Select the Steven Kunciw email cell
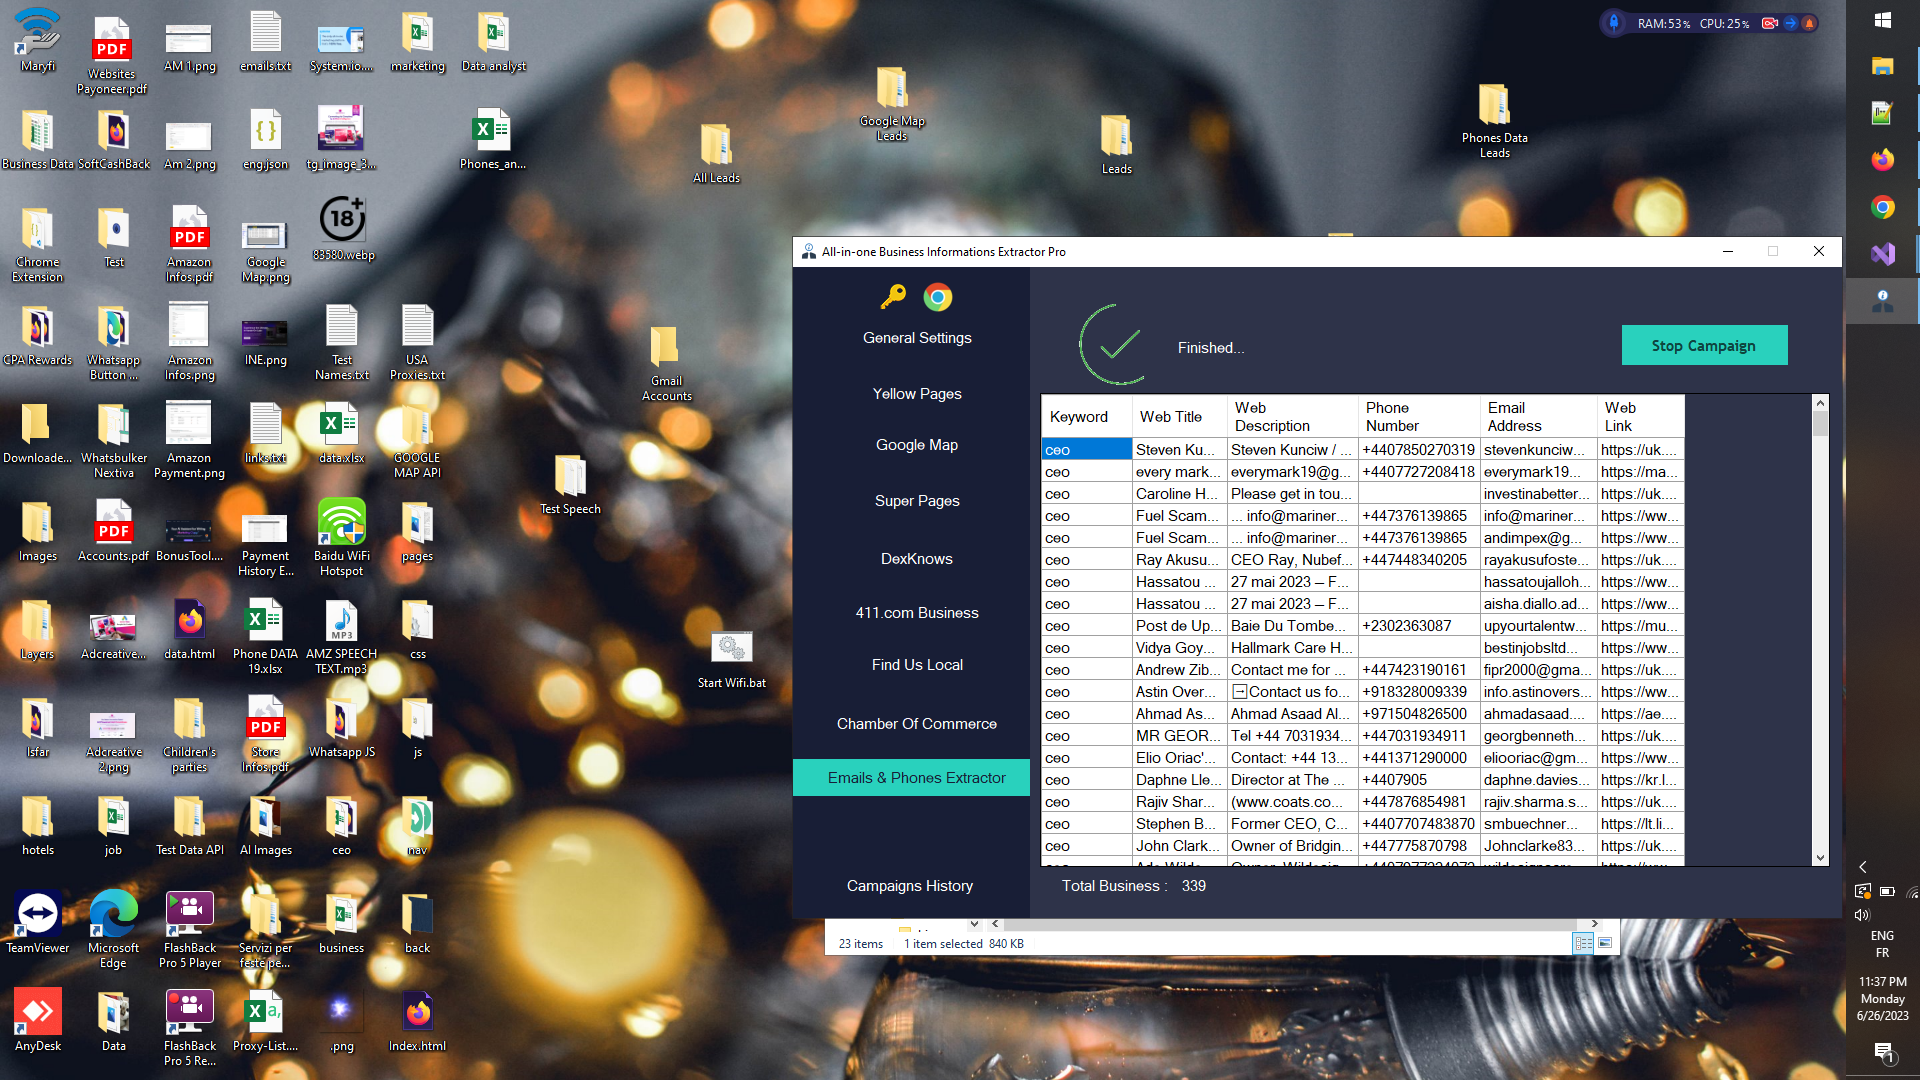1920x1080 pixels. pyautogui.click(x=1537, y=450)
